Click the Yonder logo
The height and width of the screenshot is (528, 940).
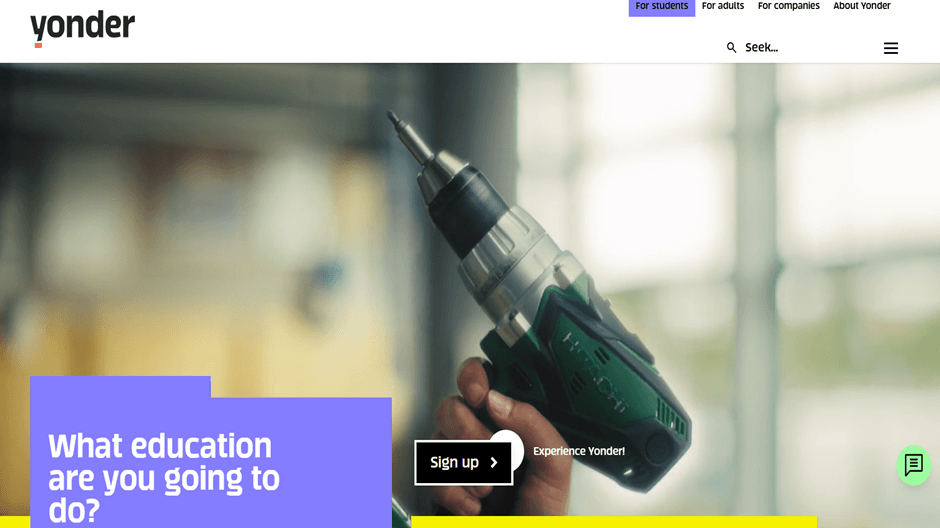coord(83,28)
